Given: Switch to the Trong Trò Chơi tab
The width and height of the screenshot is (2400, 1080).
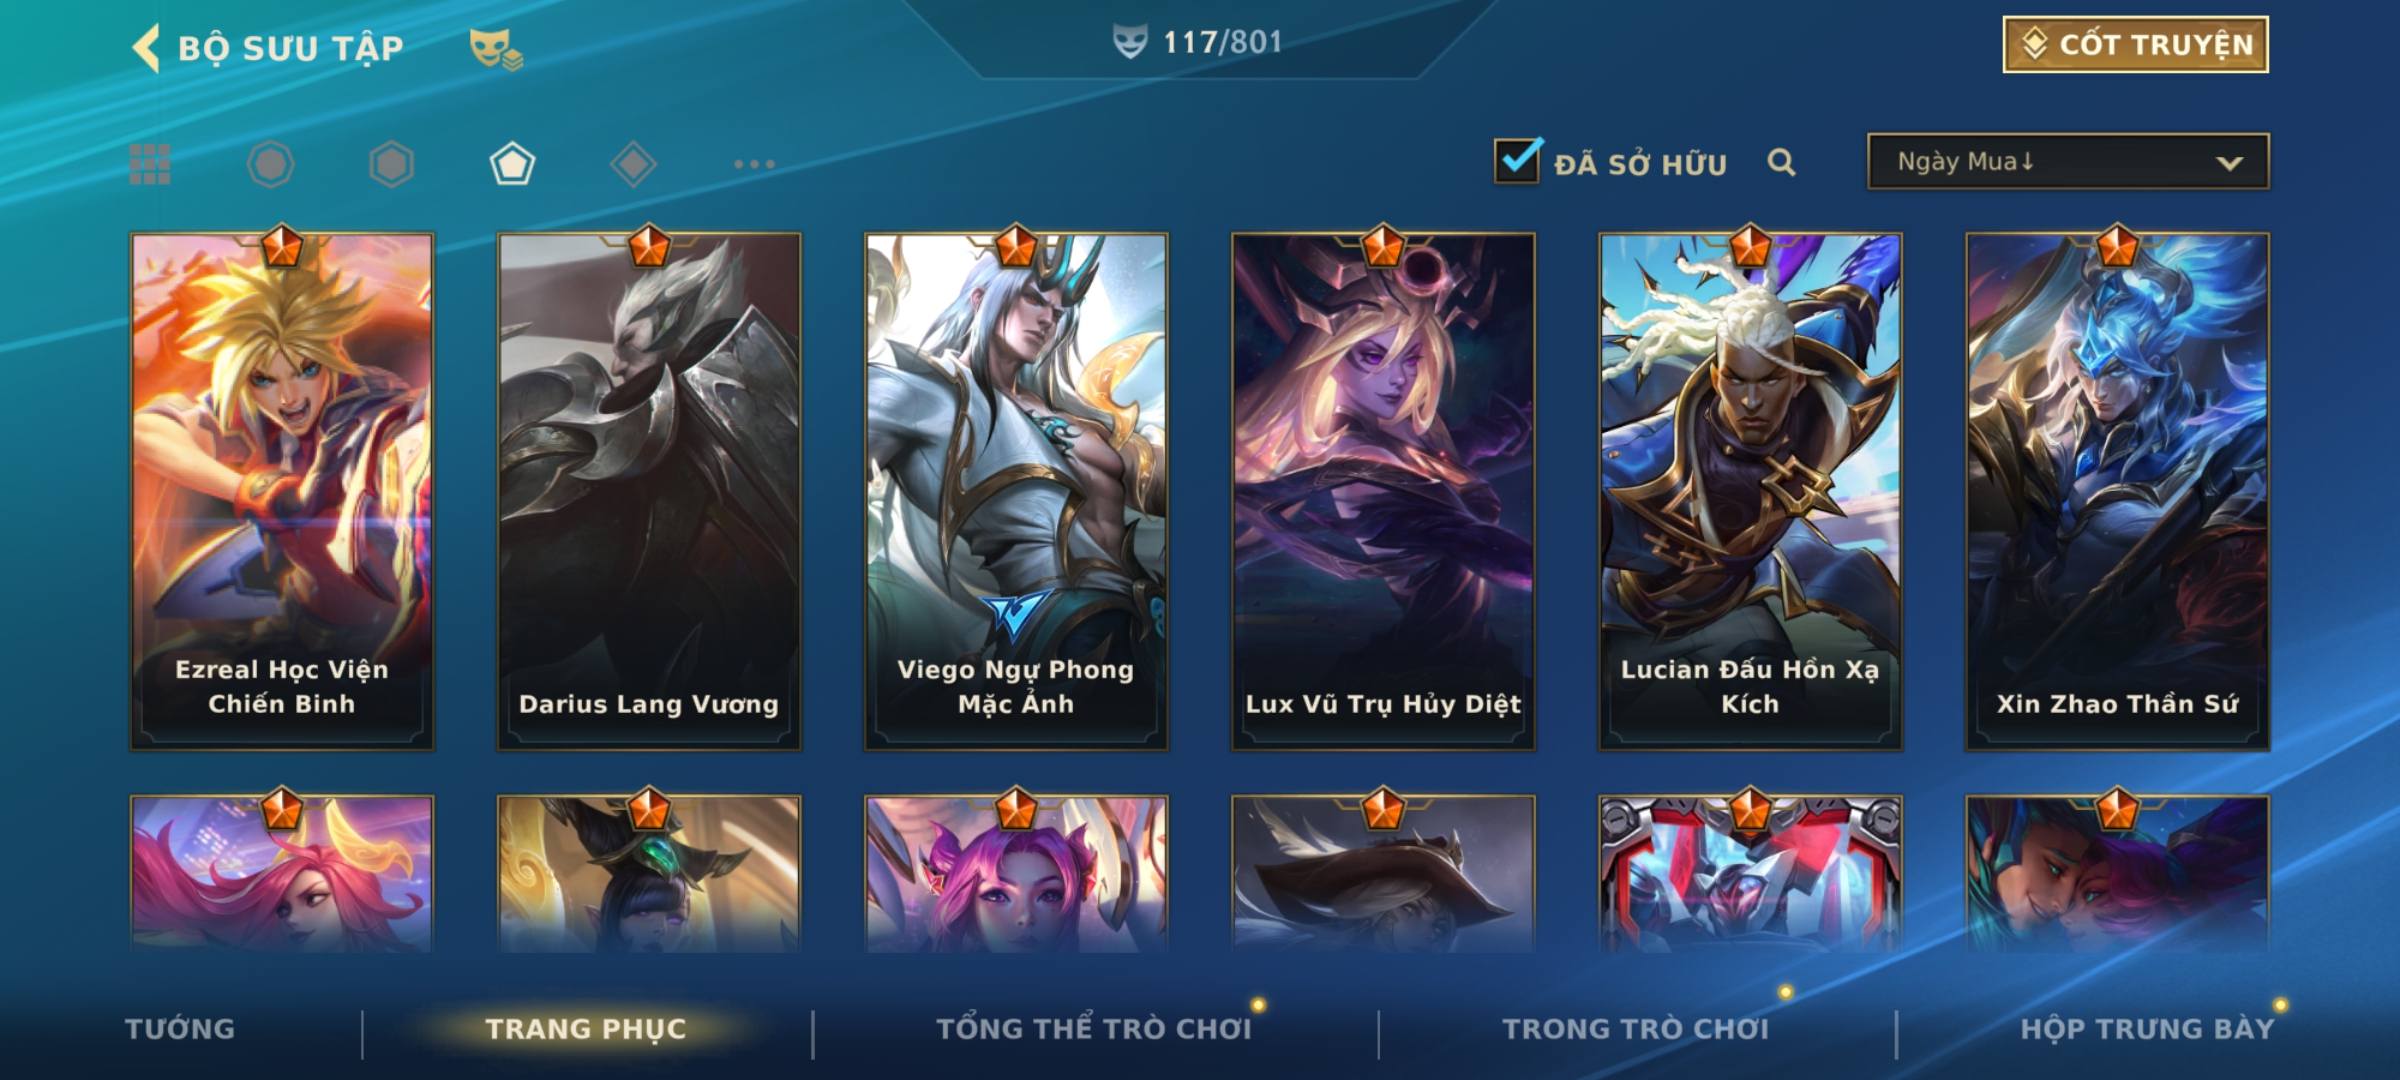Looking at the screenshot, I should [x=1636, y=1029].
